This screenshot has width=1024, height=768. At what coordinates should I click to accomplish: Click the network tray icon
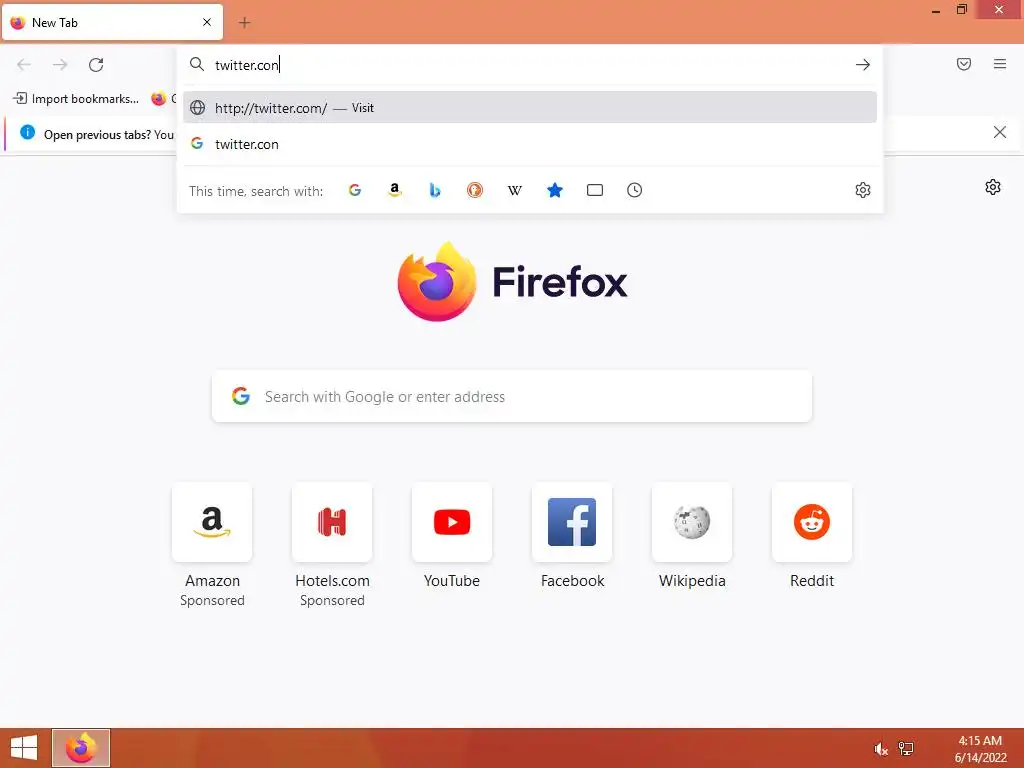click(906, 749)
